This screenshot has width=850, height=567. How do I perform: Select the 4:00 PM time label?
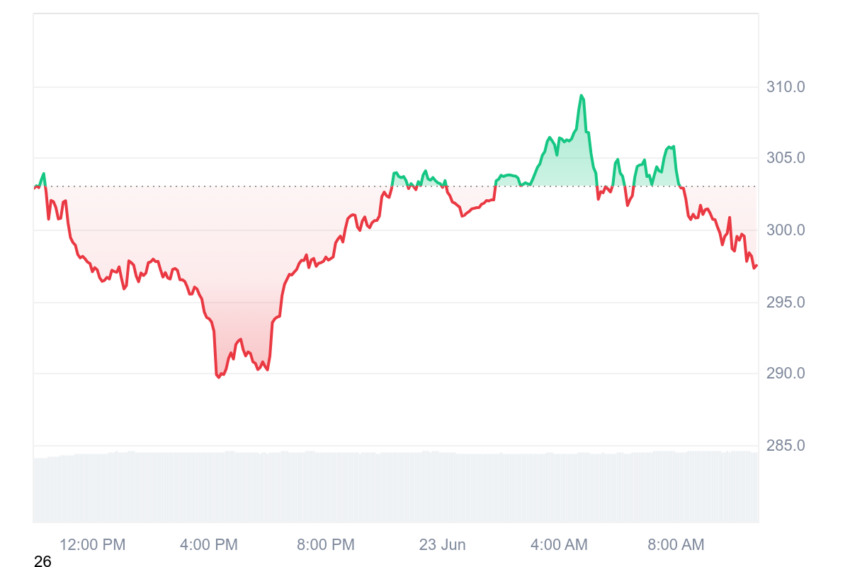209,544
